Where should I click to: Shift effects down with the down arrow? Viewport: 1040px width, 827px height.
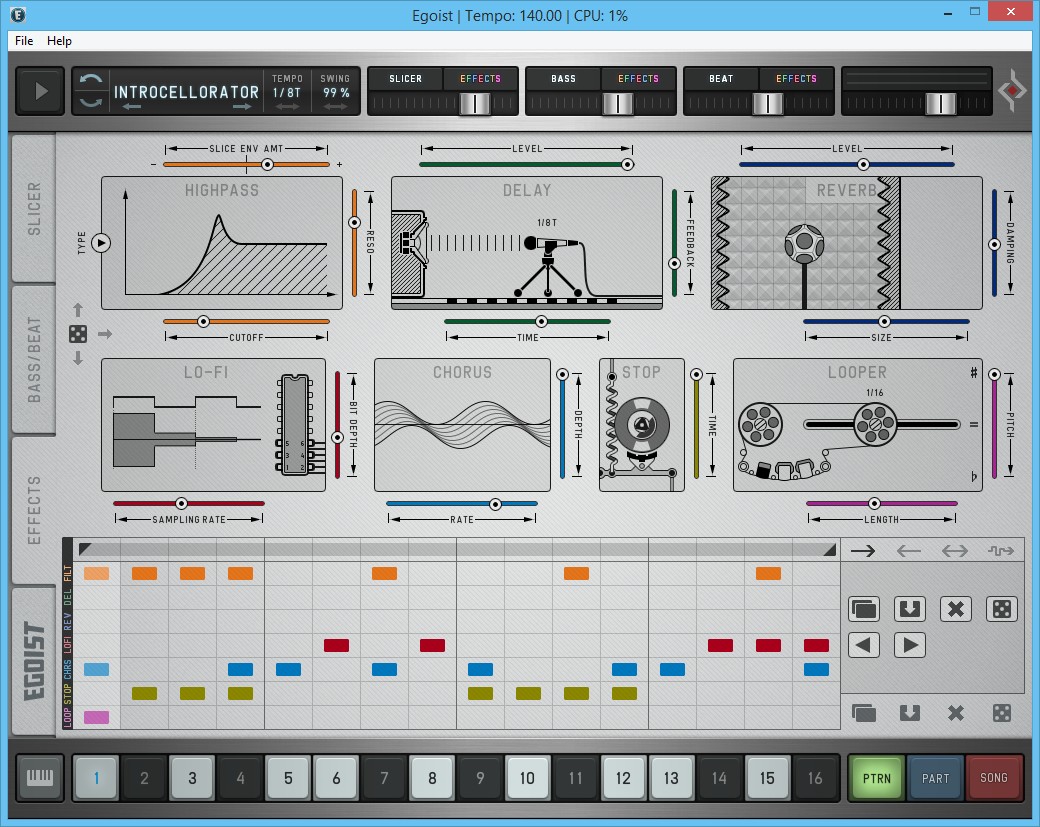78,358
